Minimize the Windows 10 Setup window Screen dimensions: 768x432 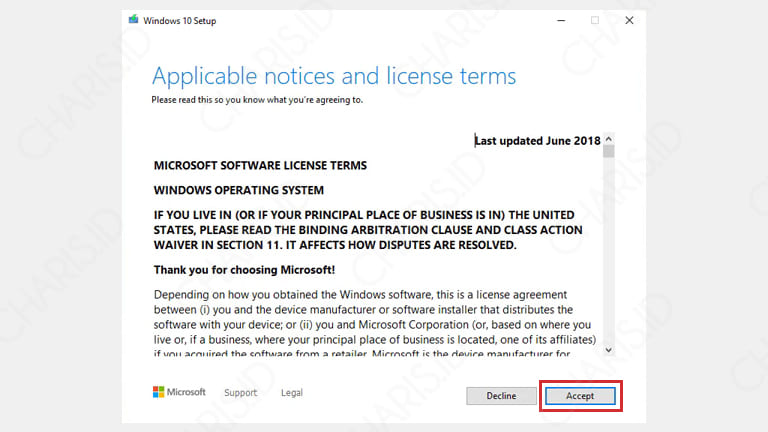coord(561,21)
